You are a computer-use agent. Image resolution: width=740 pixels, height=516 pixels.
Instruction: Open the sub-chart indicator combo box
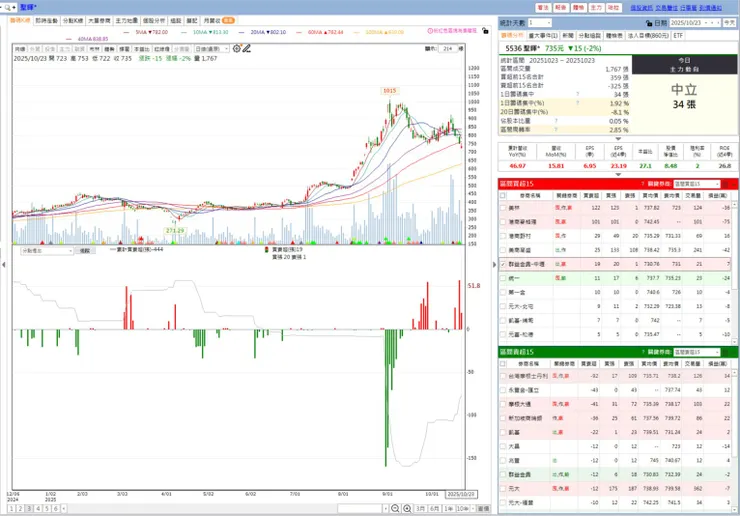[47, 251]
